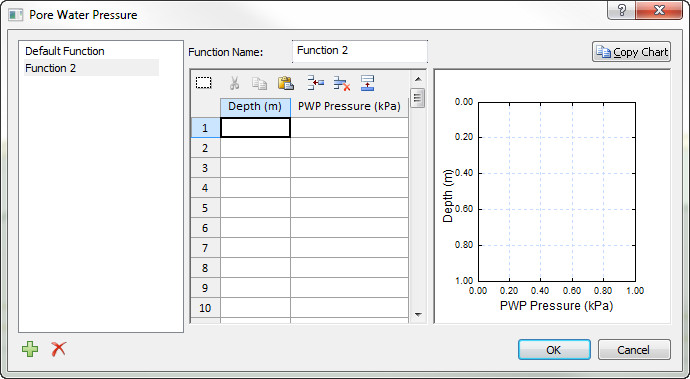Select Function 2 in the list
This screenshot has height=379, width=690.
click(x=91, y=68)
